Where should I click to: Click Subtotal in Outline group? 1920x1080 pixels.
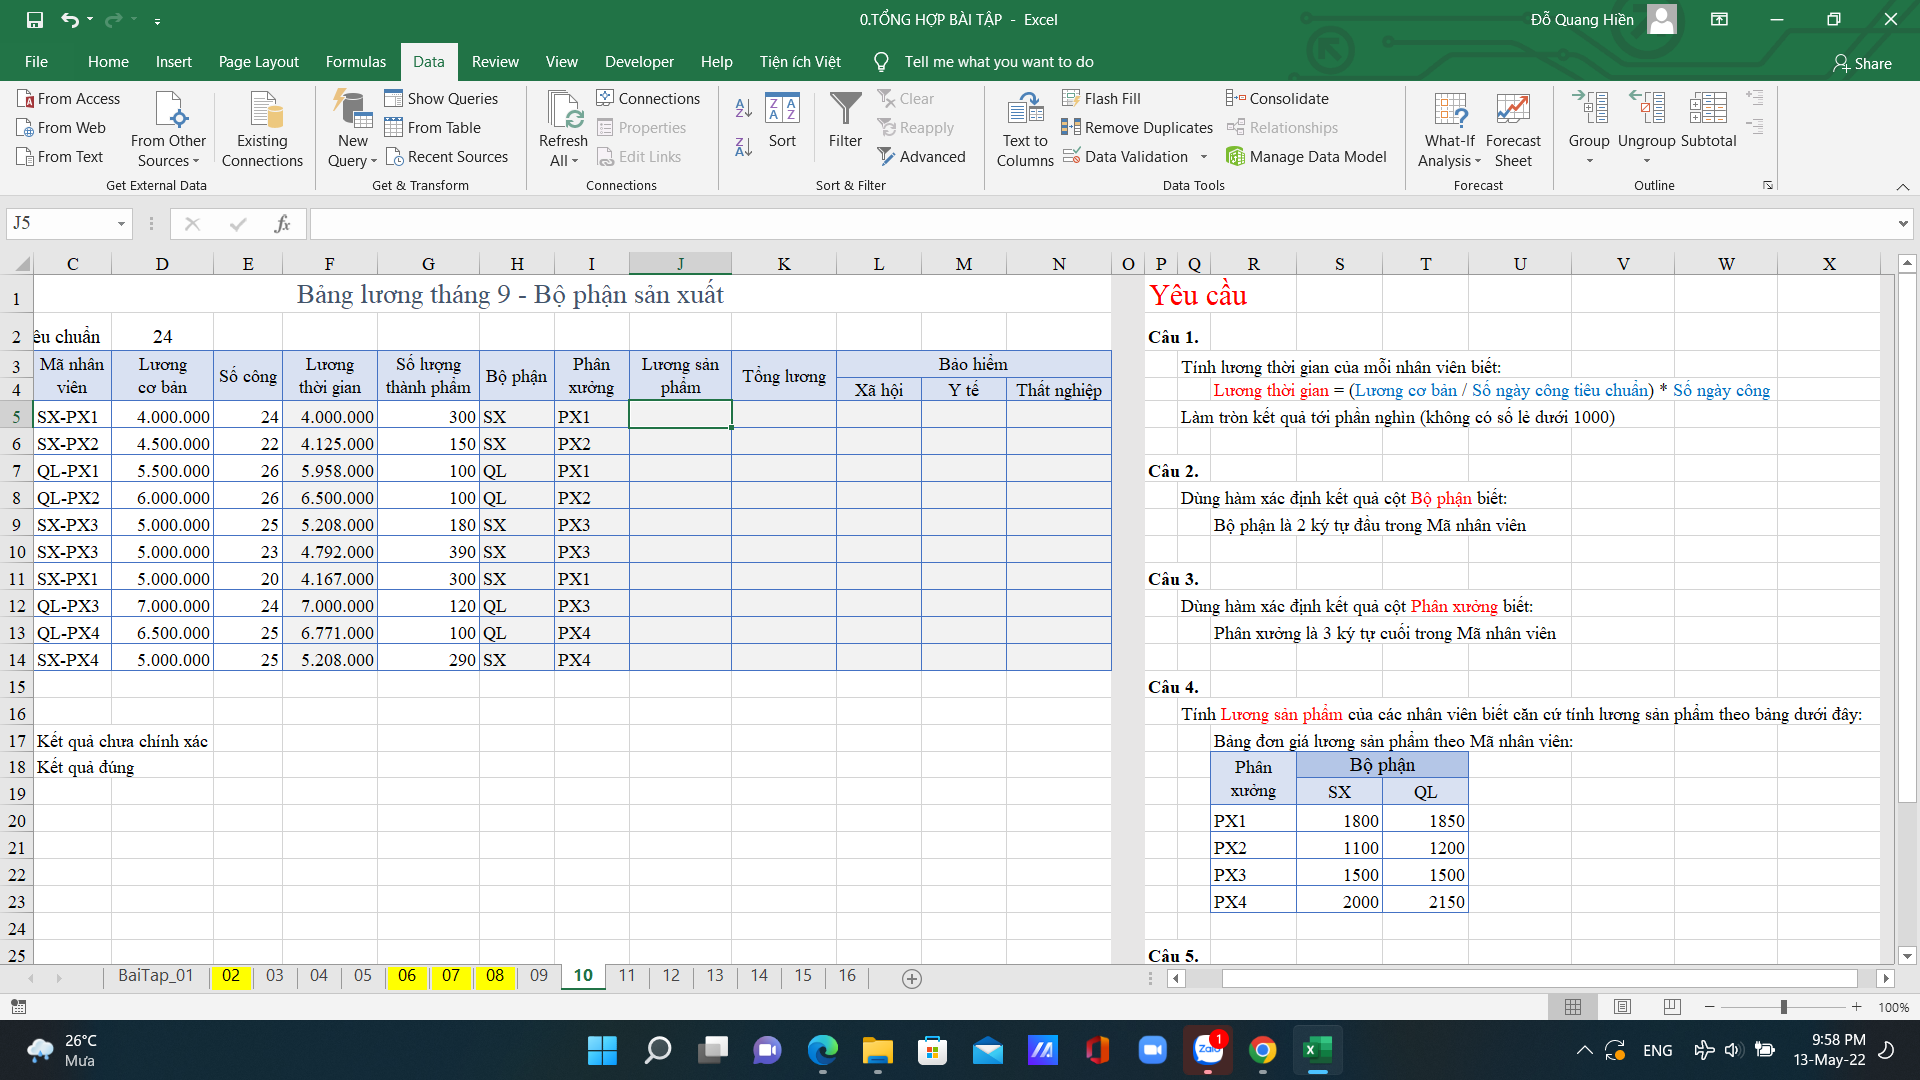click(1708, 120)
